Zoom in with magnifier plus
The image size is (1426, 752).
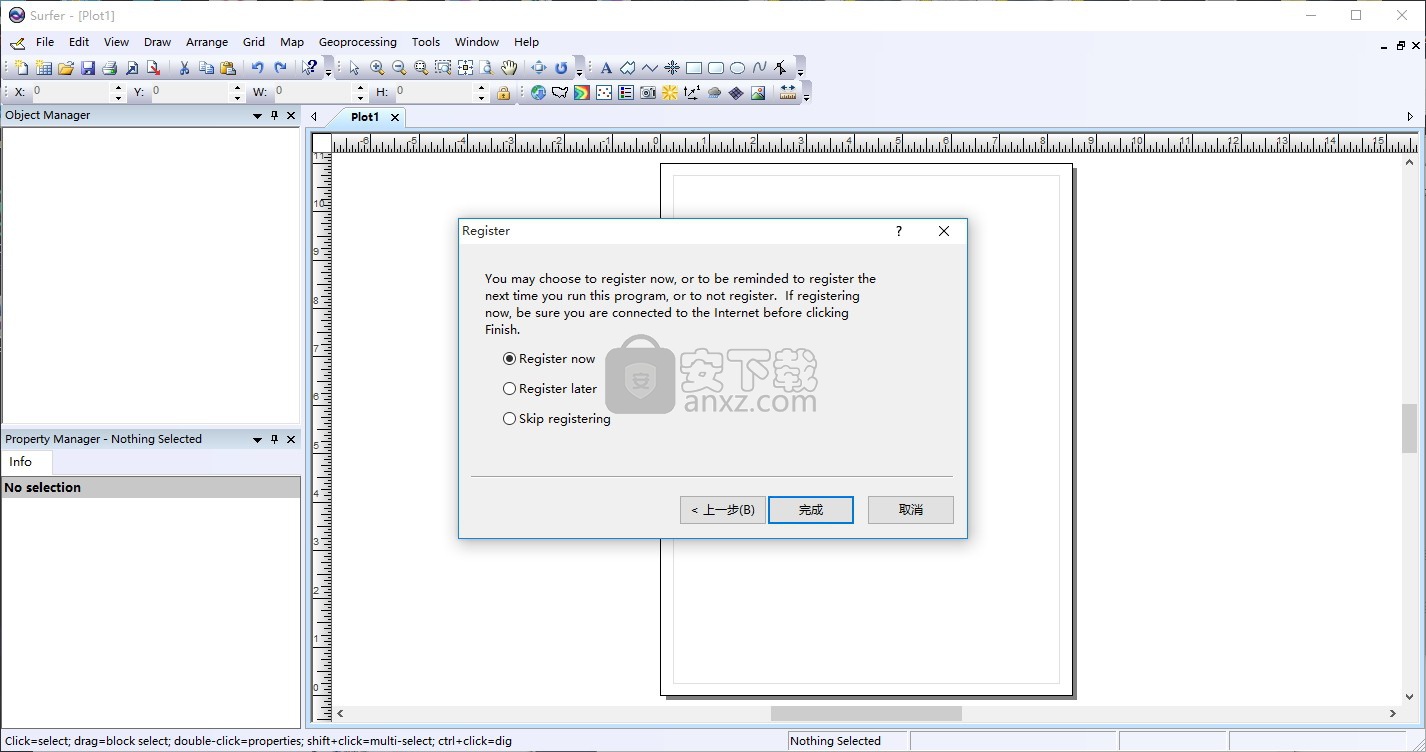point(377,68)
